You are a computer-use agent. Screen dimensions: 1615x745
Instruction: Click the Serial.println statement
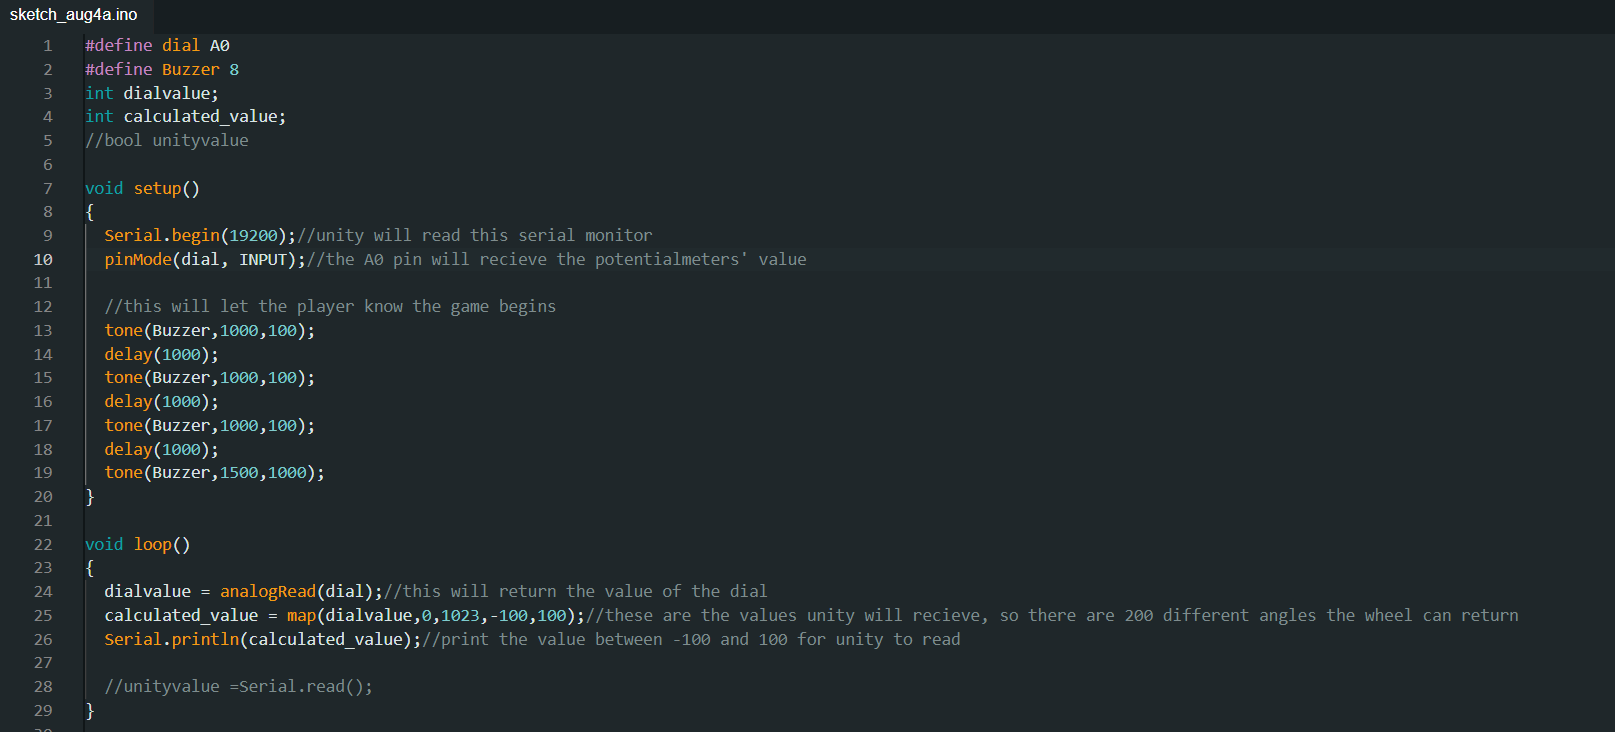pos(171,640)
